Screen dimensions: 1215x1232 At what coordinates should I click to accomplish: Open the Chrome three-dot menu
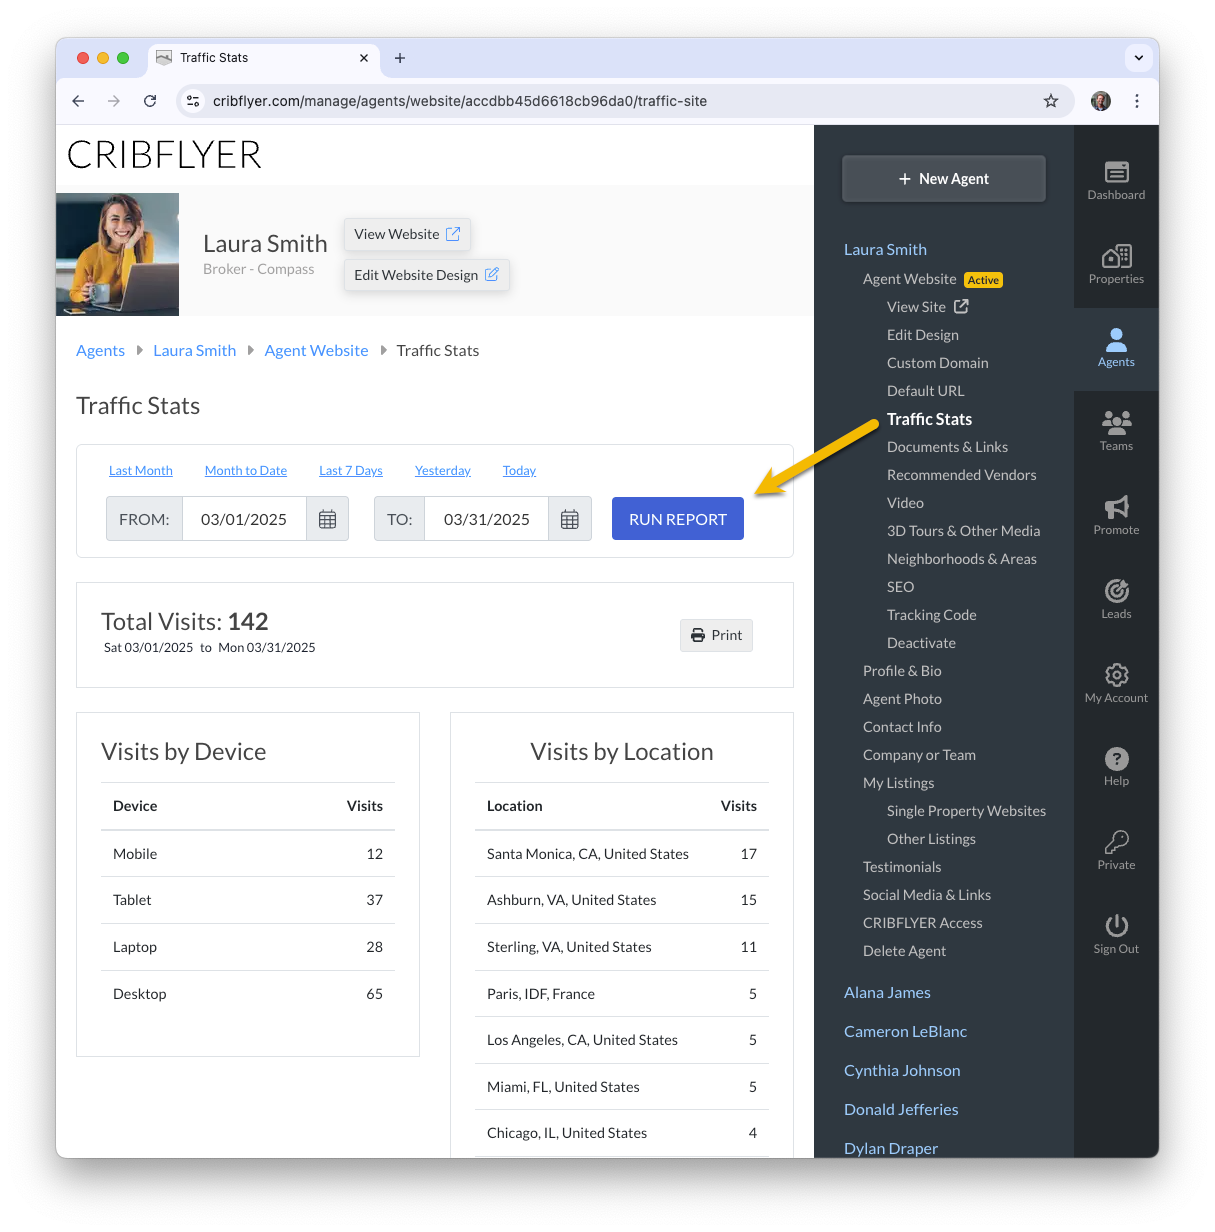[x=1137, y=101]
